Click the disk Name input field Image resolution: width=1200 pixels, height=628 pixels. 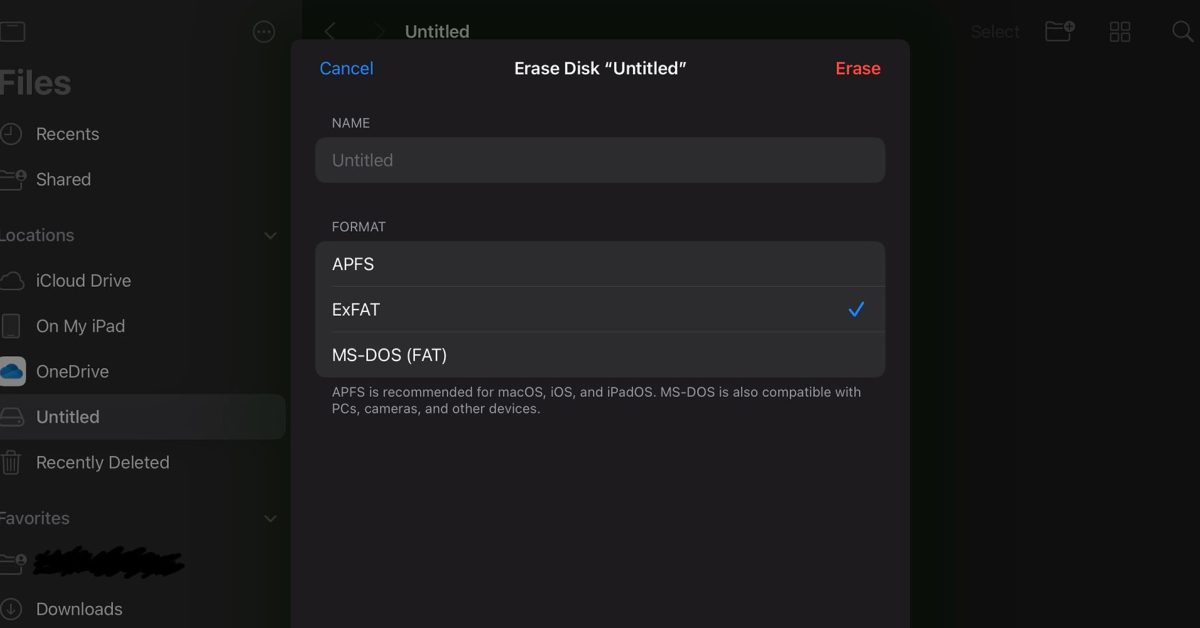[600, 160]
